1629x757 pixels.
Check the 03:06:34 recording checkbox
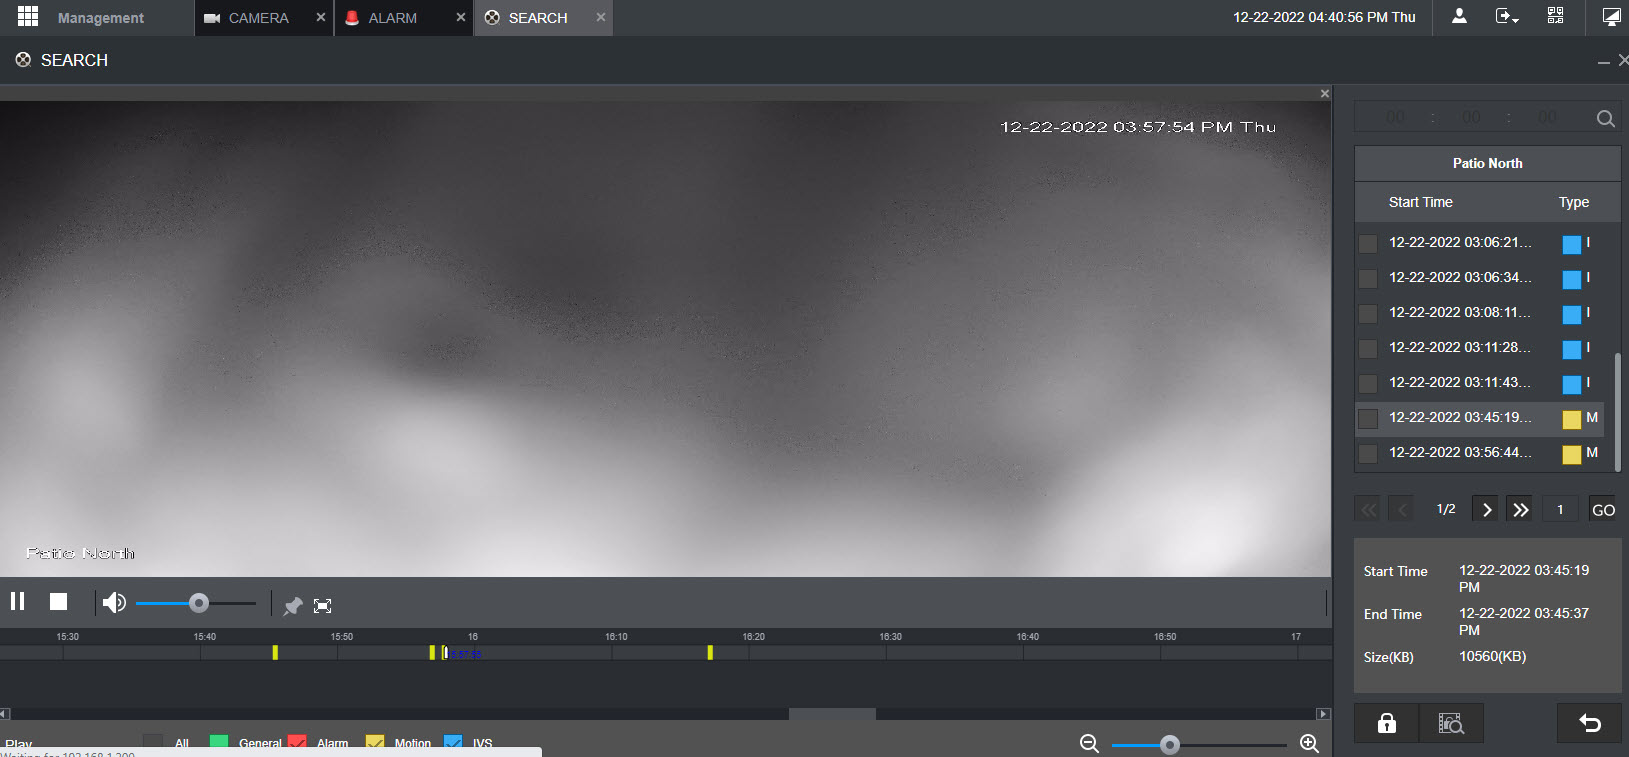[1368, 278]
